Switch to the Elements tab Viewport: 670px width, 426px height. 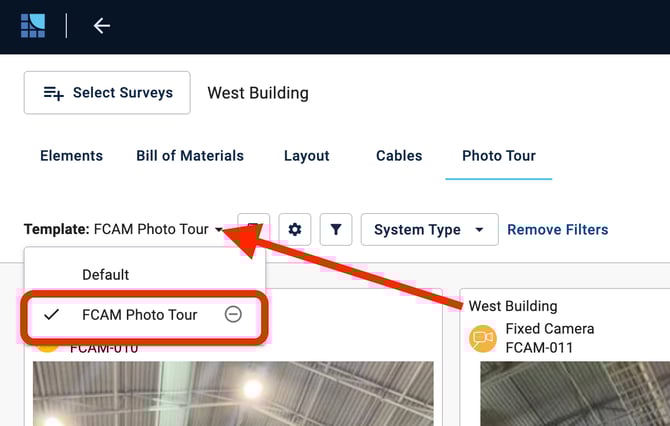(71, 156)
